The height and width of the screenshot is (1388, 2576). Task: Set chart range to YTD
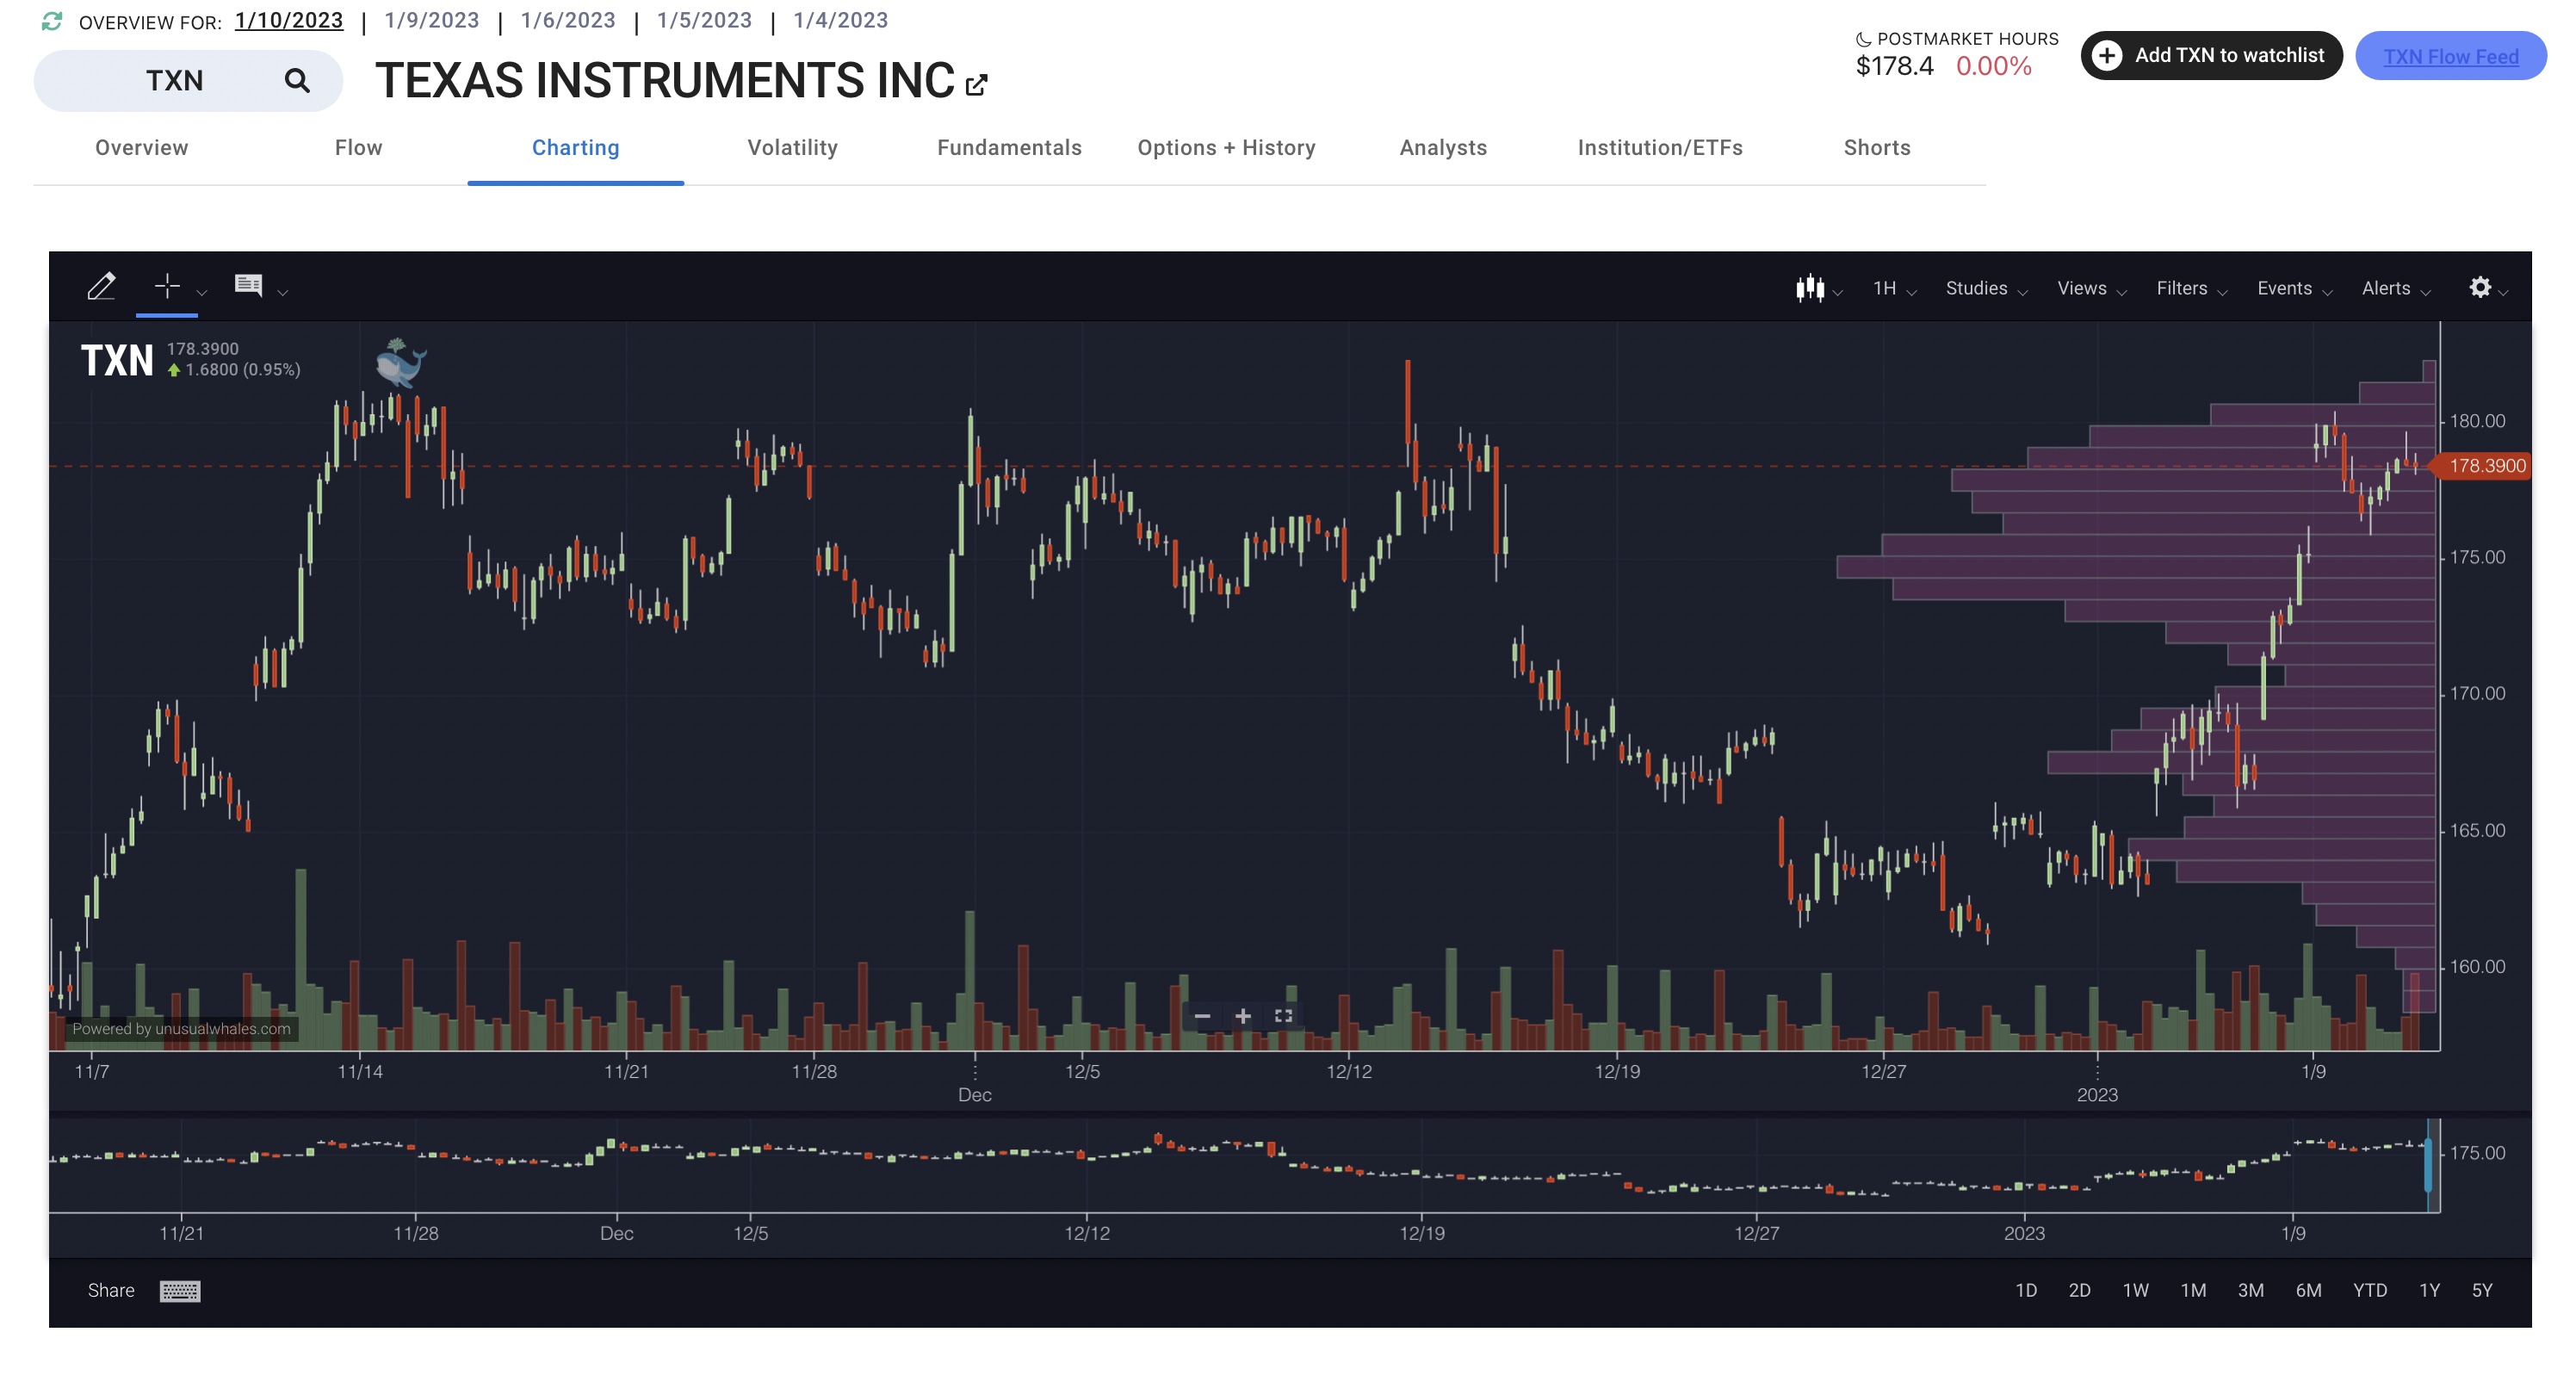(x=2370, y=1290)
